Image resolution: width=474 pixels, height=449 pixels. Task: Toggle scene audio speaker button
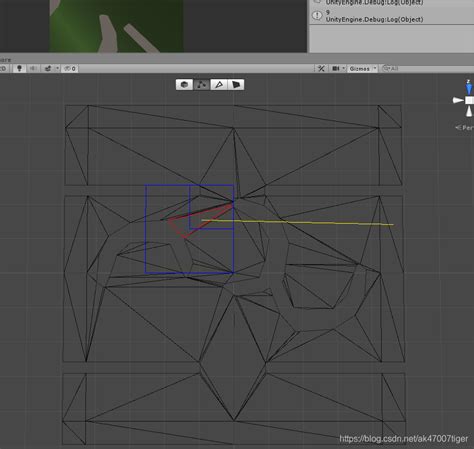tap(33, 68)
